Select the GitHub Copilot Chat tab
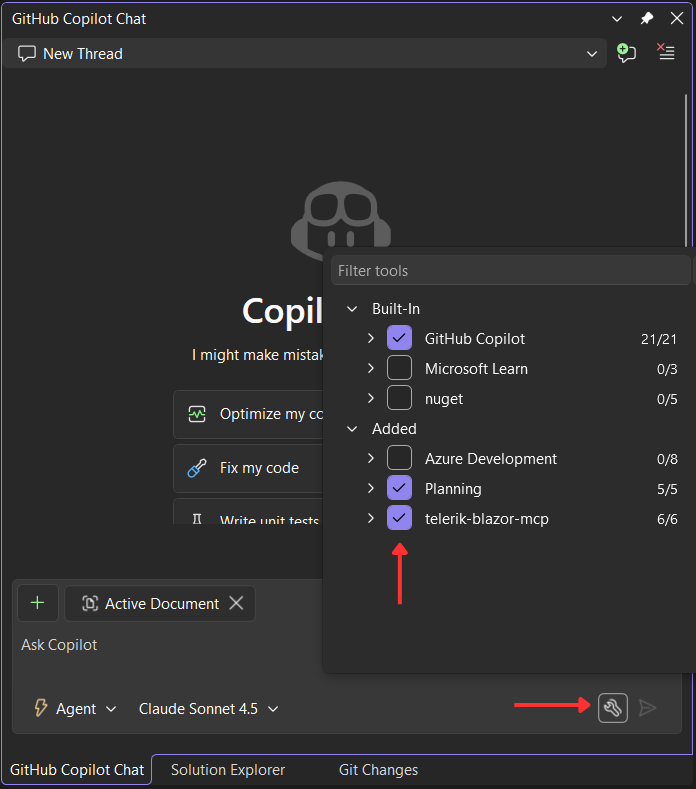Screen dimensions: 696x789 coord(76,770)
